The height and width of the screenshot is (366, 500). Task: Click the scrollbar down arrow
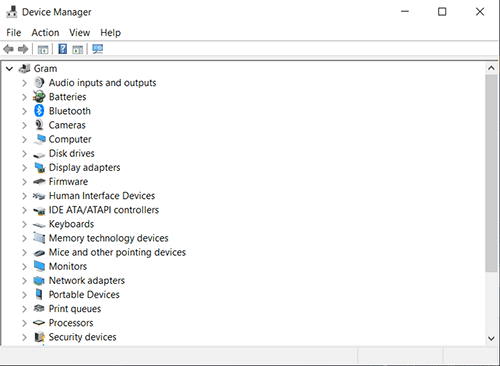[491, 338]
